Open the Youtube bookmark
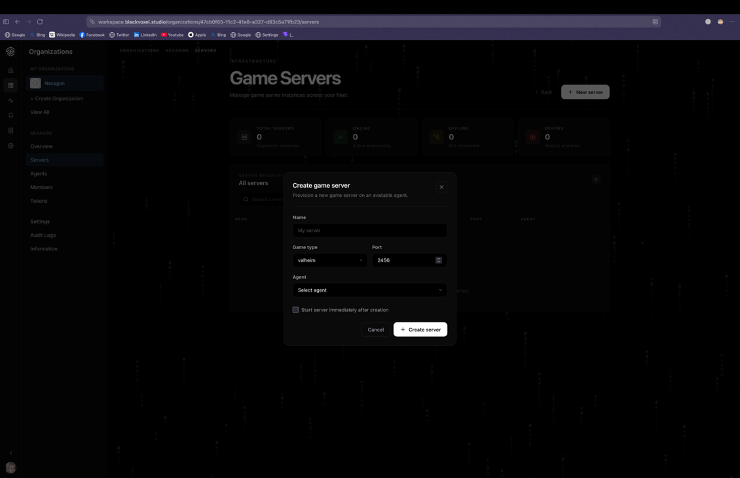This screenshot has height=478, width=740. (x=172, y=35)
